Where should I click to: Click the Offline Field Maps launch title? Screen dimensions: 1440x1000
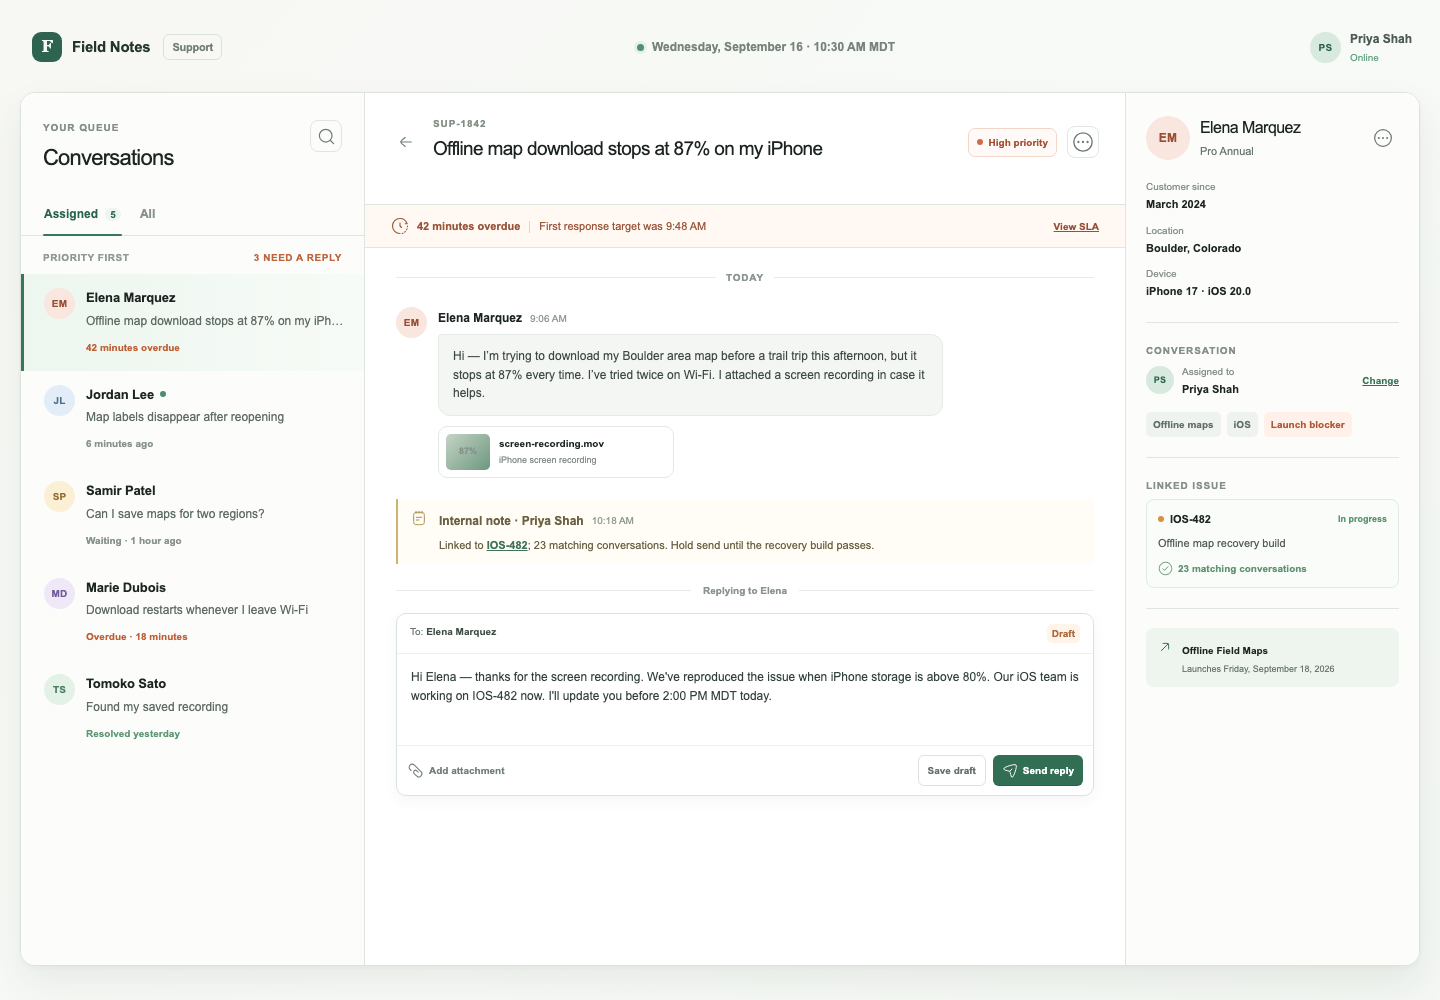click(1225, 651)
